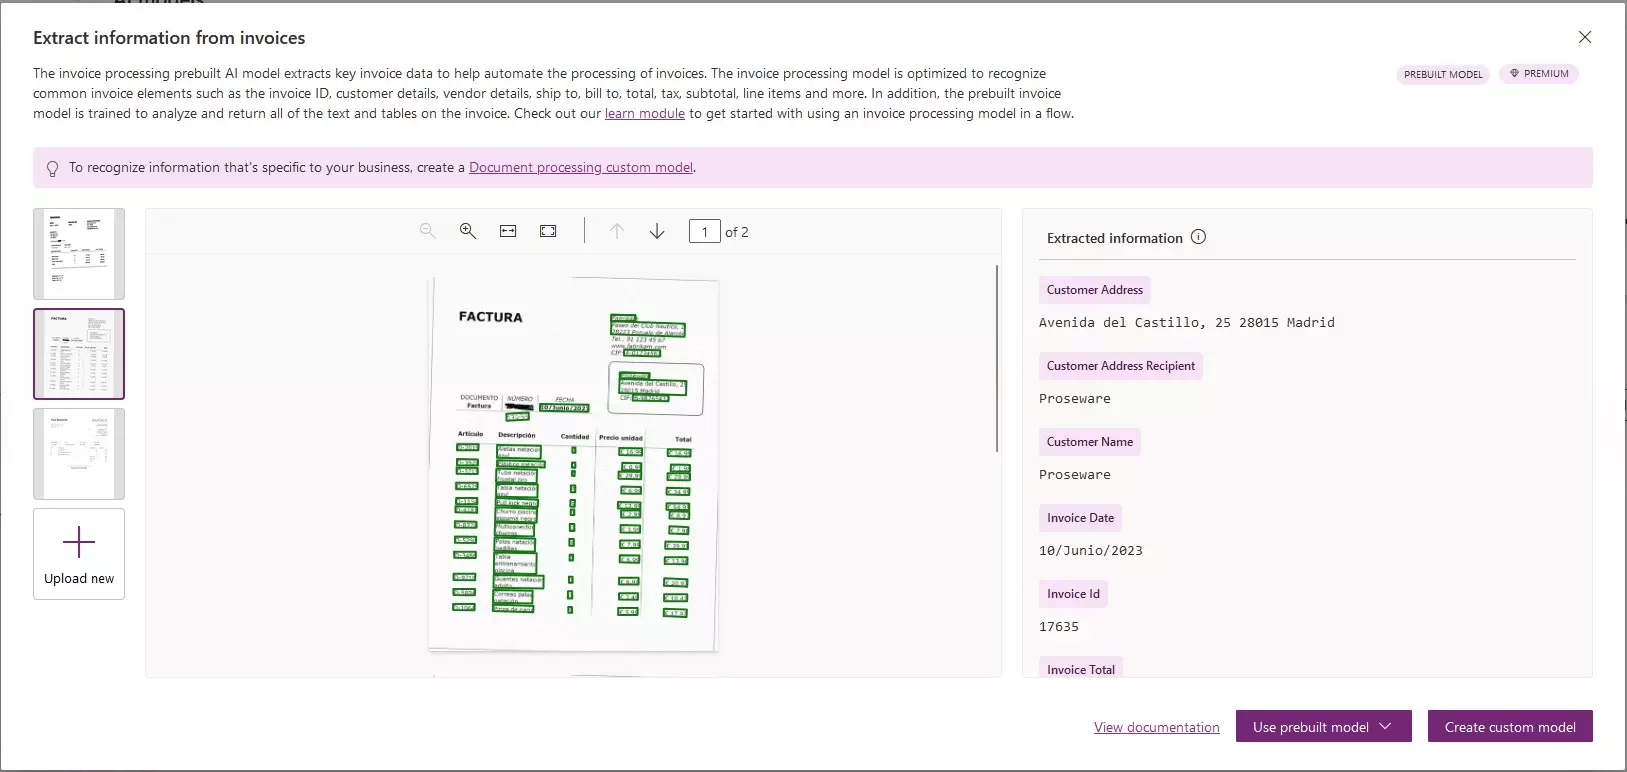Click the PREBUILT MODEL badge

point(1443,74)
